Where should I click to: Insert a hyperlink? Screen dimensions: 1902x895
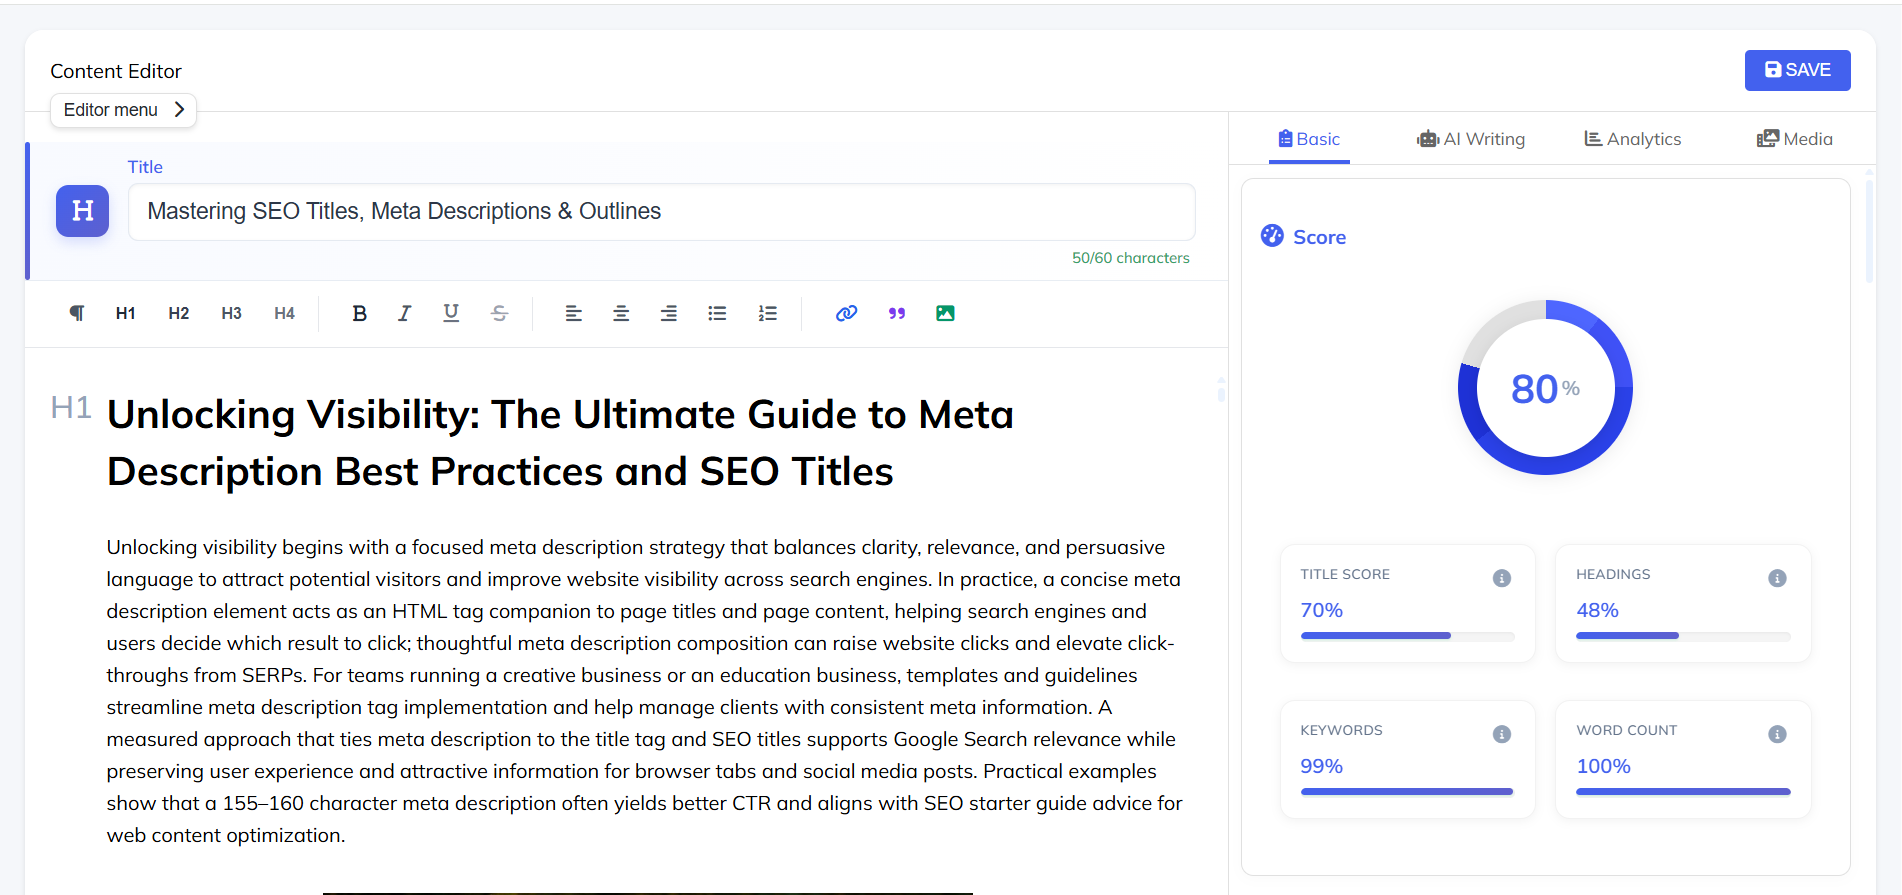click(846, 313)
